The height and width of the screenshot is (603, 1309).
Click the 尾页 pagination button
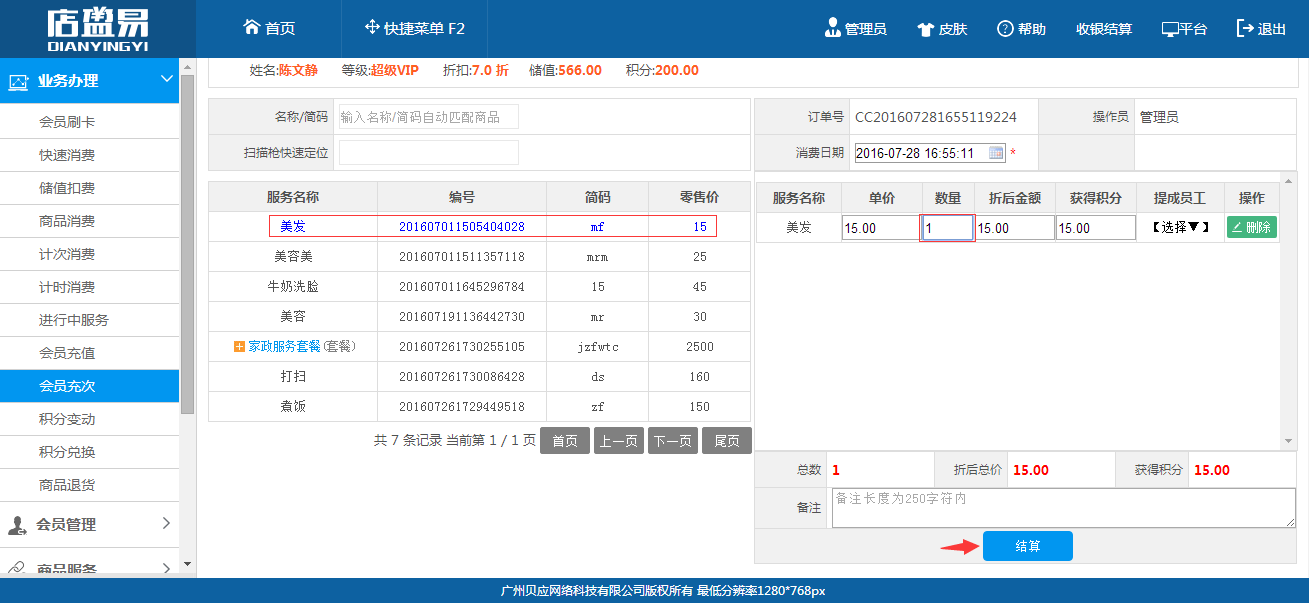pyautogui.click(x=727, y=441)
